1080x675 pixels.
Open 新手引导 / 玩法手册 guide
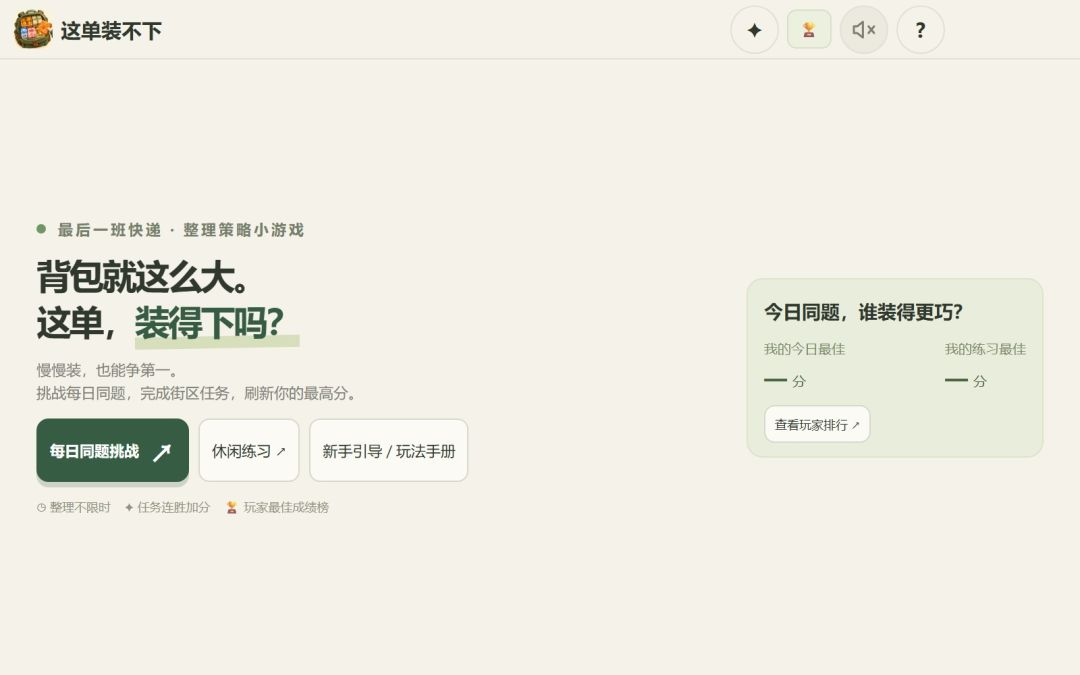(388, 450)
